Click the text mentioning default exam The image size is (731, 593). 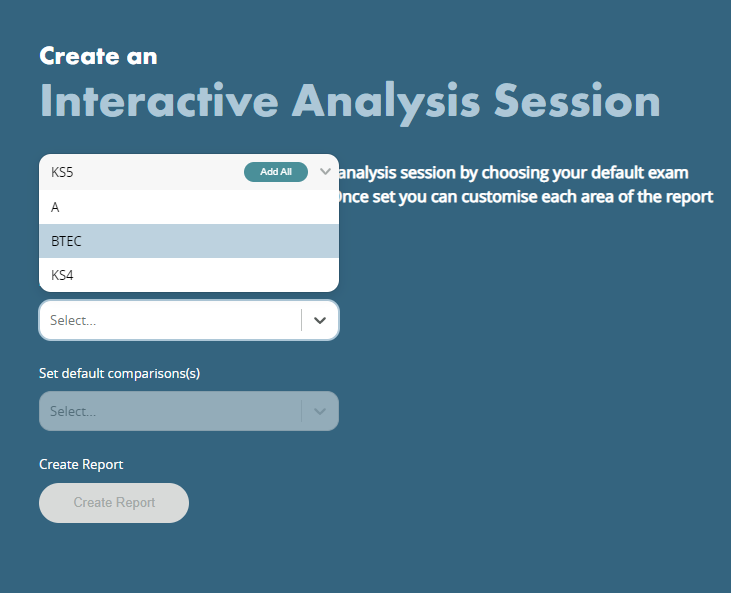[x=513, y=172]
